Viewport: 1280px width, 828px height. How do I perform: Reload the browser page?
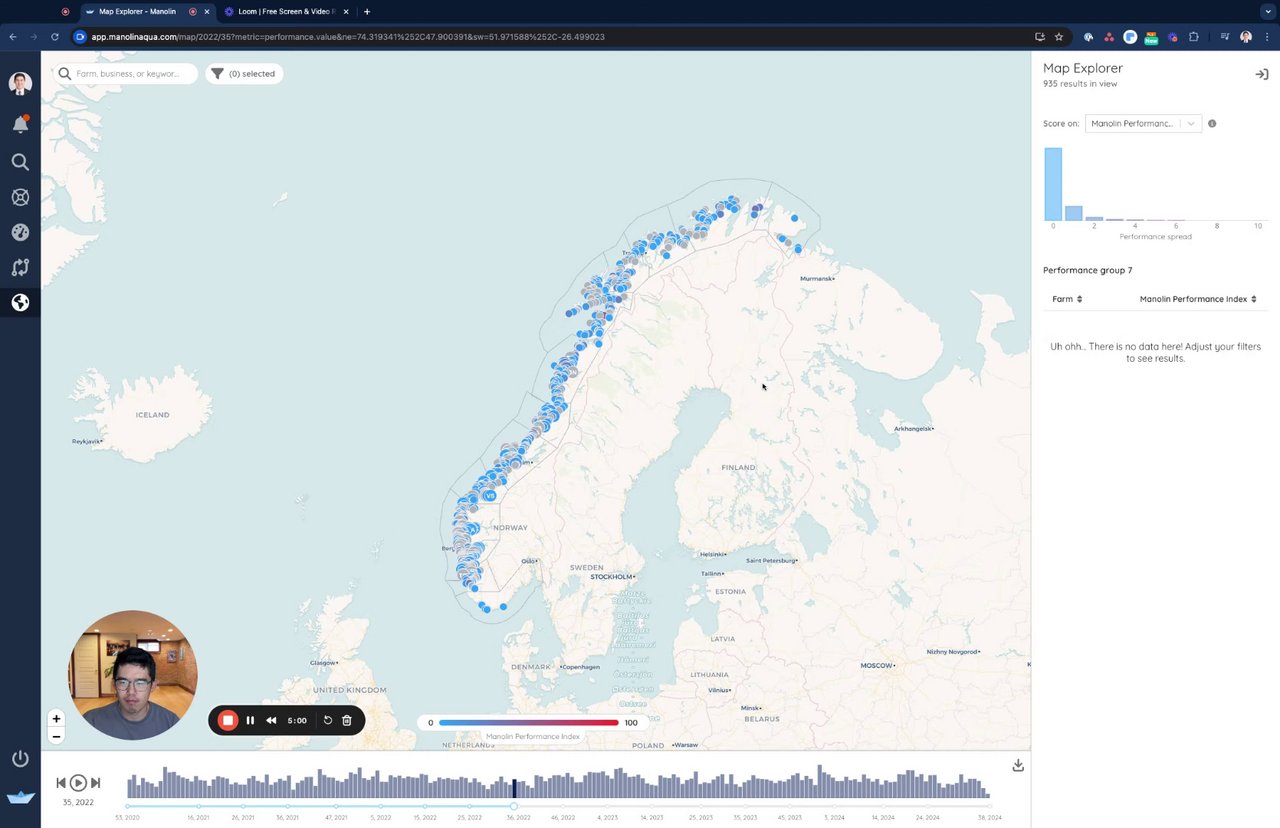55,37
